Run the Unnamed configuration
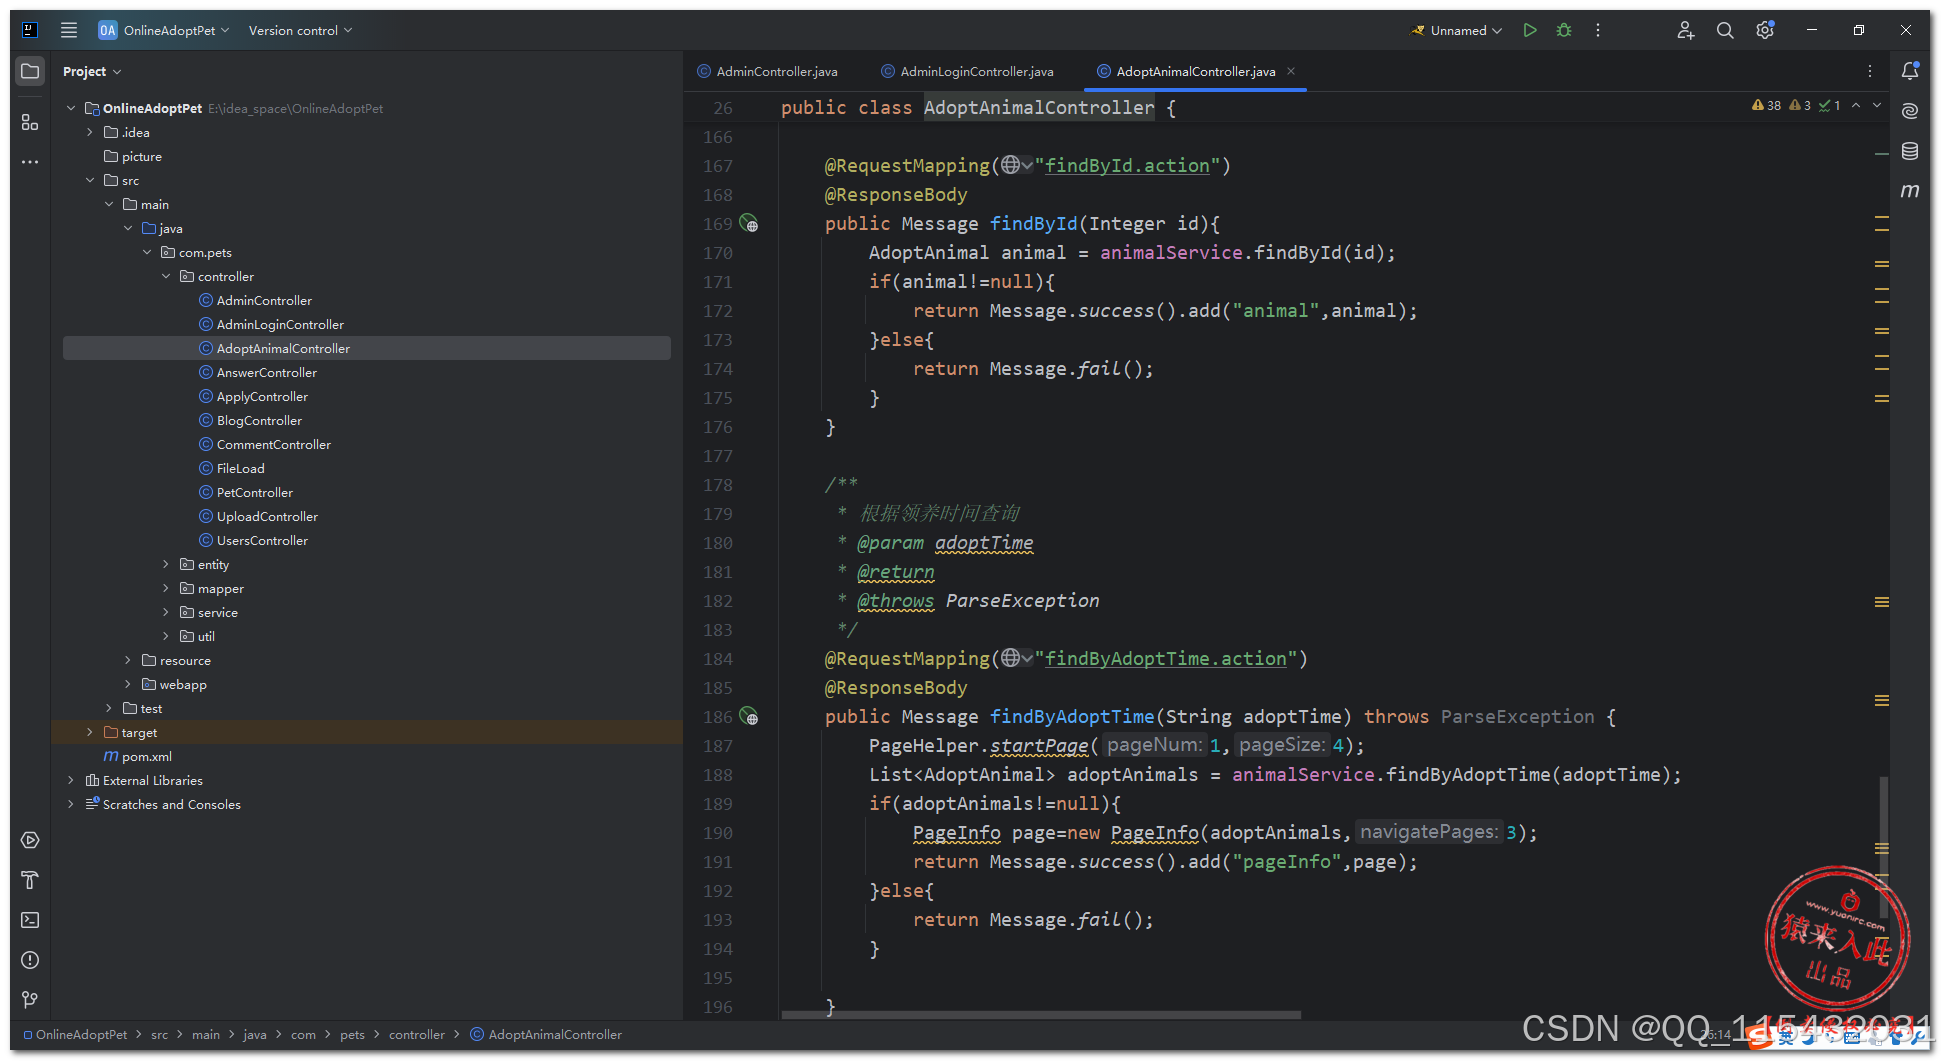 (1530, 30)
